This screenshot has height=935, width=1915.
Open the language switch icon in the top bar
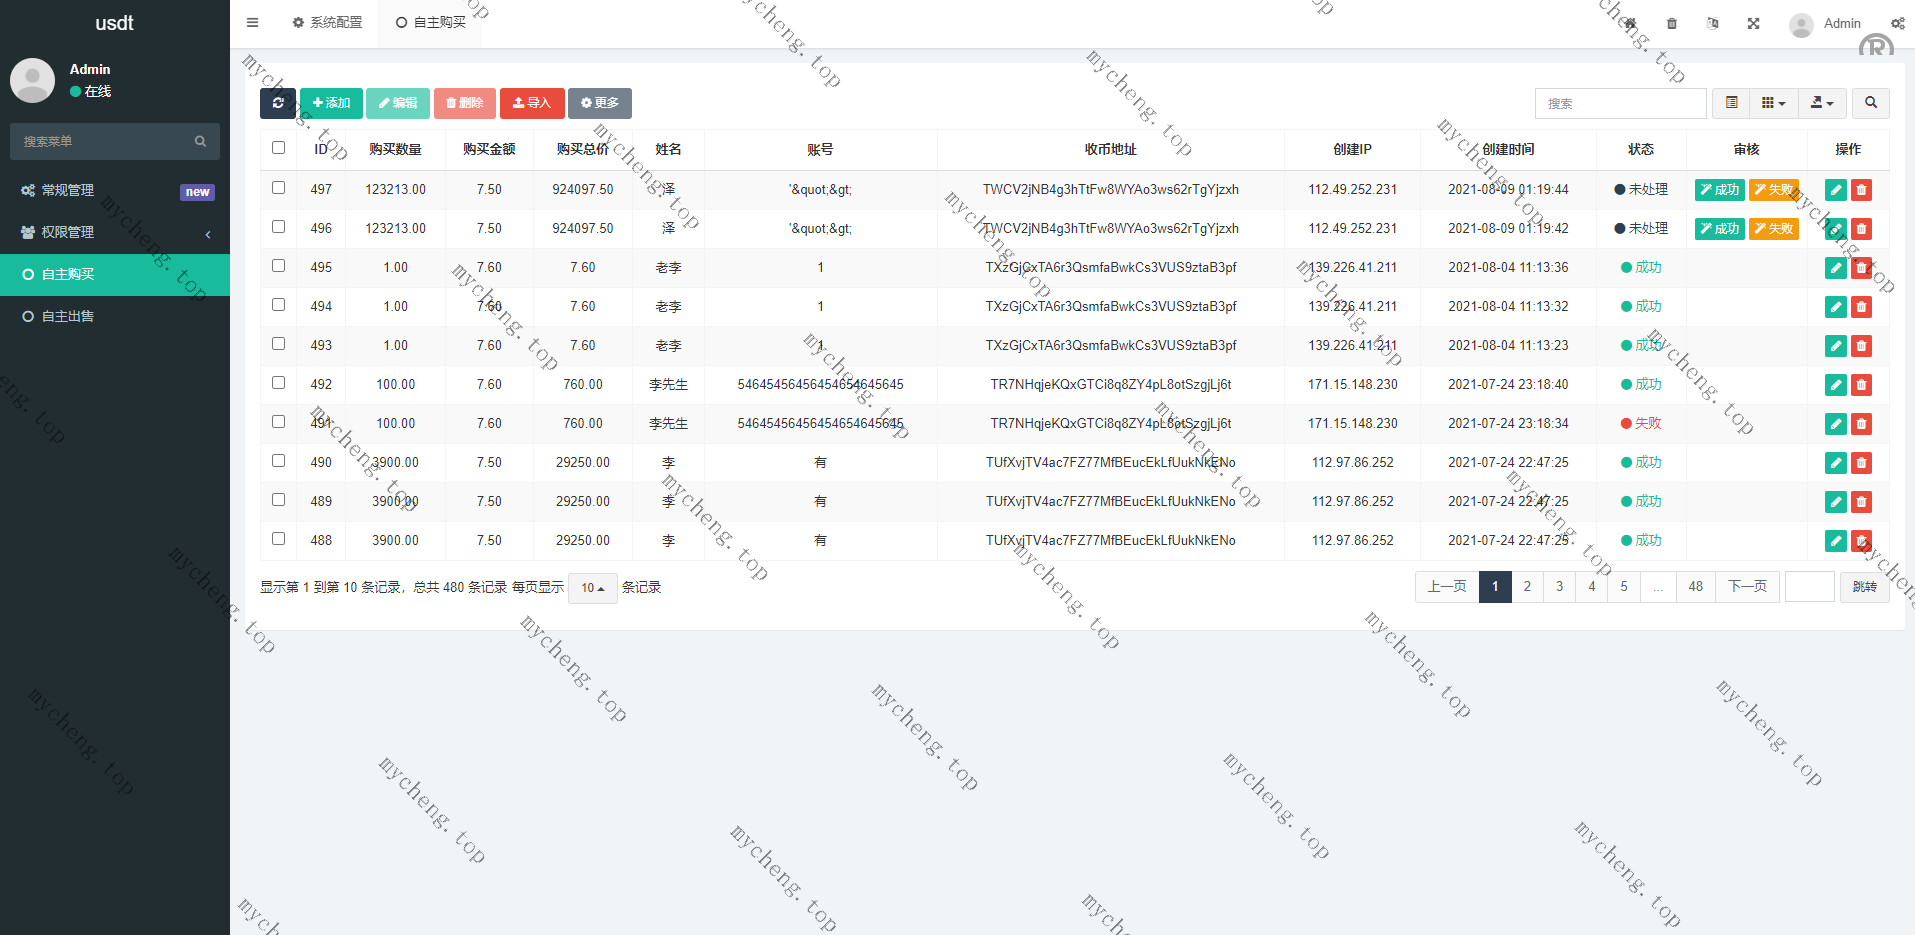tap(1712, 23)
